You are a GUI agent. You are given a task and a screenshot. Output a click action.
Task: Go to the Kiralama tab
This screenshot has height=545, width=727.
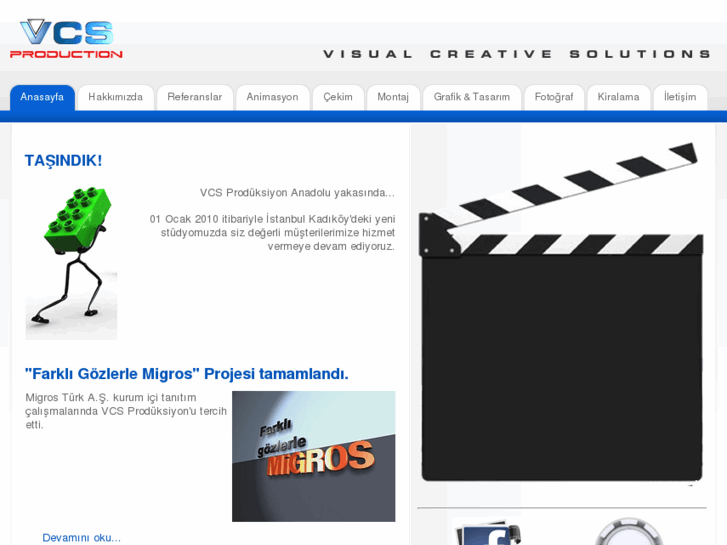pyautogui.click(x=619, y=97)
